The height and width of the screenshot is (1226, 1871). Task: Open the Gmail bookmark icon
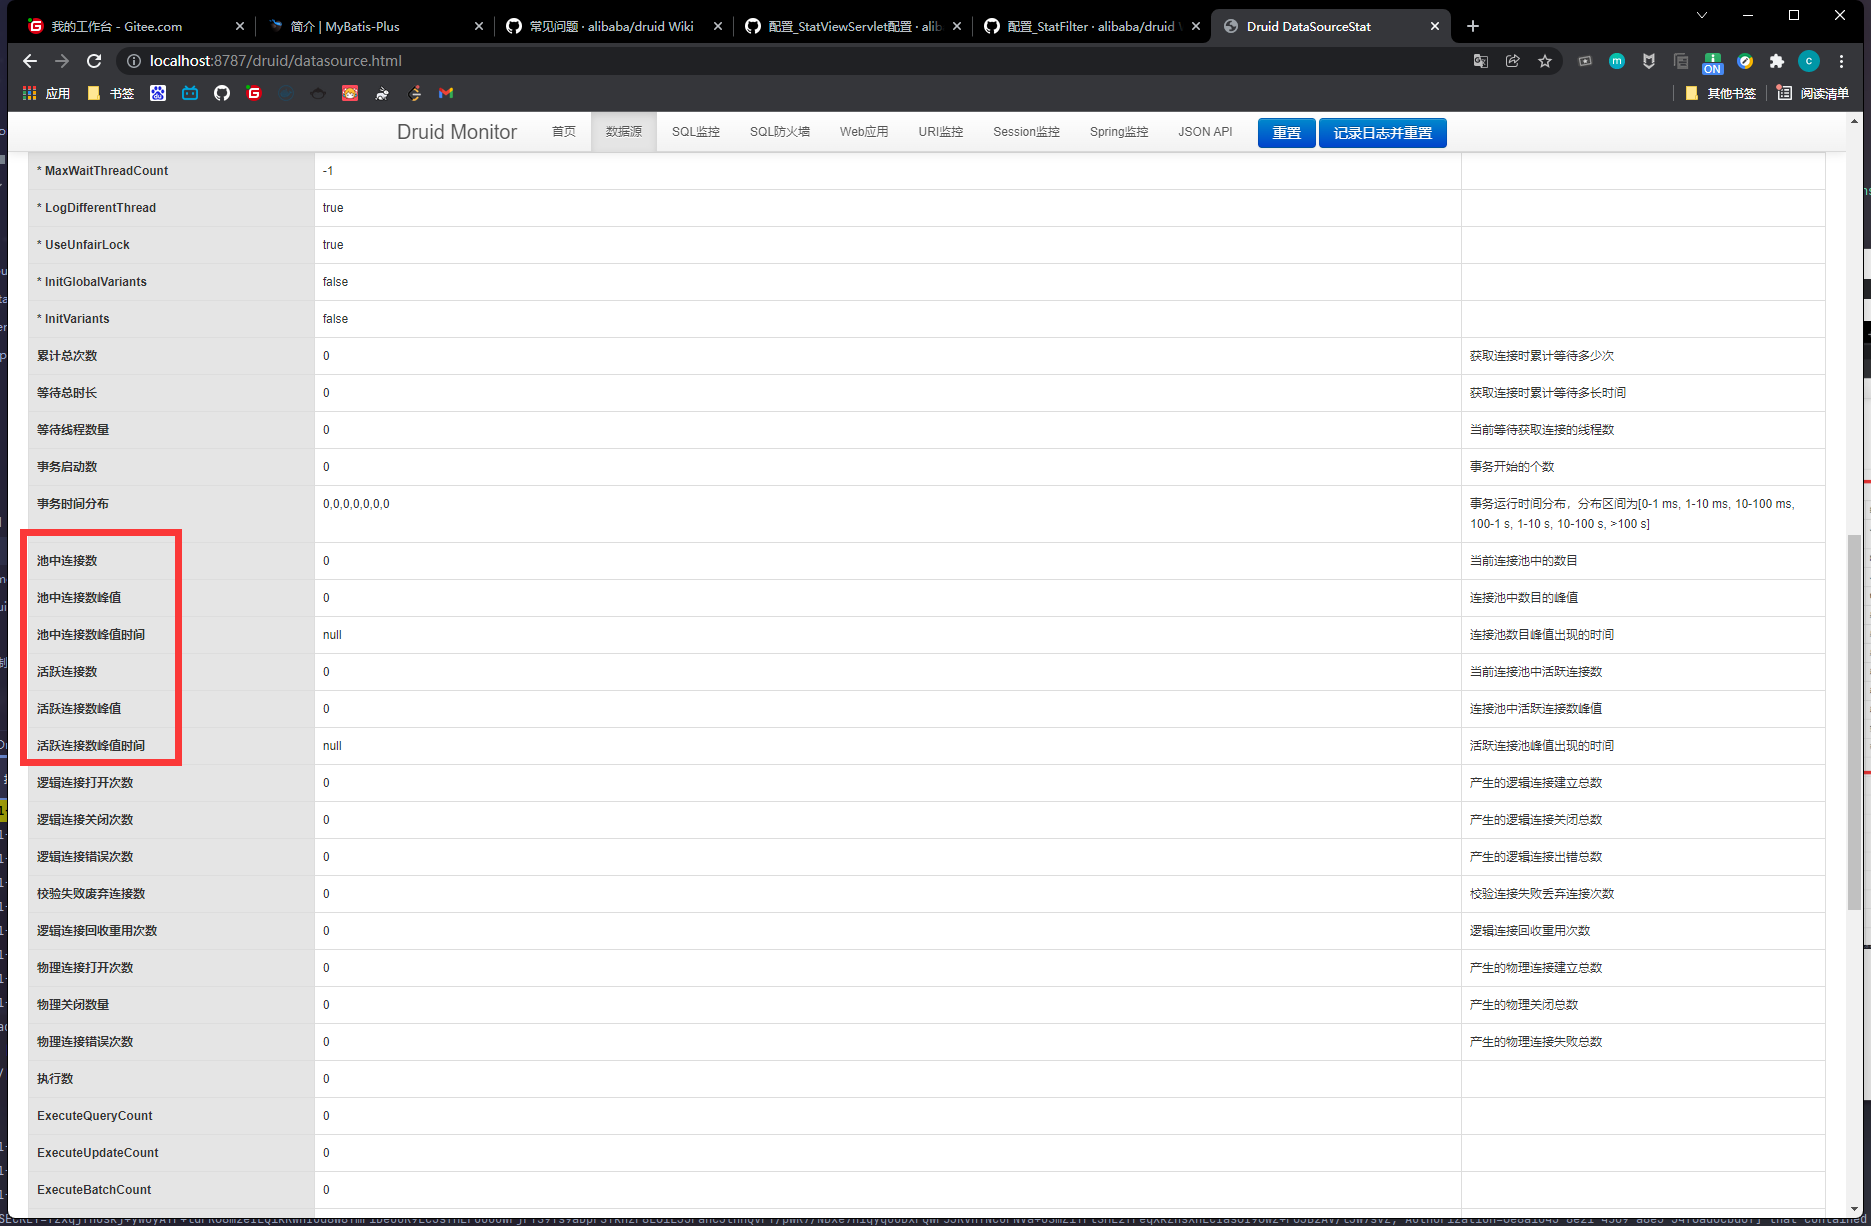446,93
